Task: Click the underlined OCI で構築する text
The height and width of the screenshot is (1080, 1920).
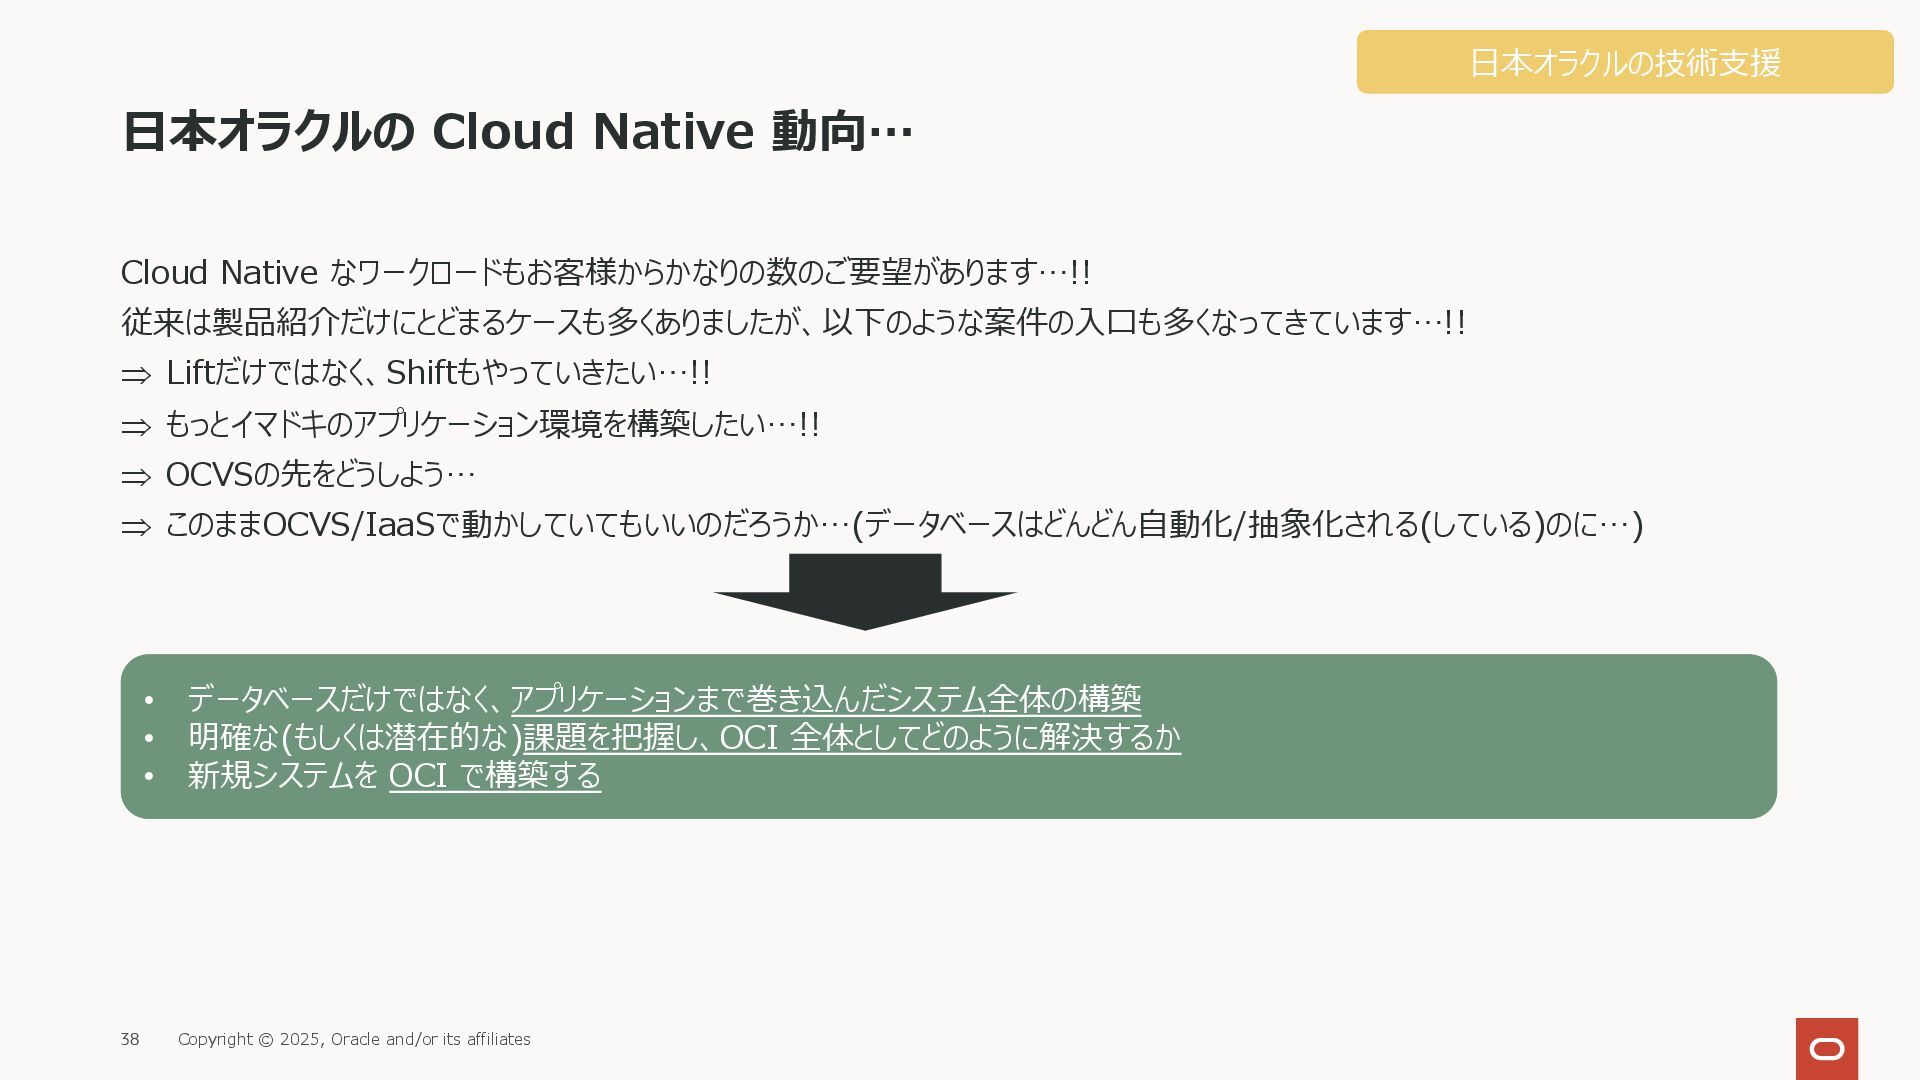Action: point(495,775)
